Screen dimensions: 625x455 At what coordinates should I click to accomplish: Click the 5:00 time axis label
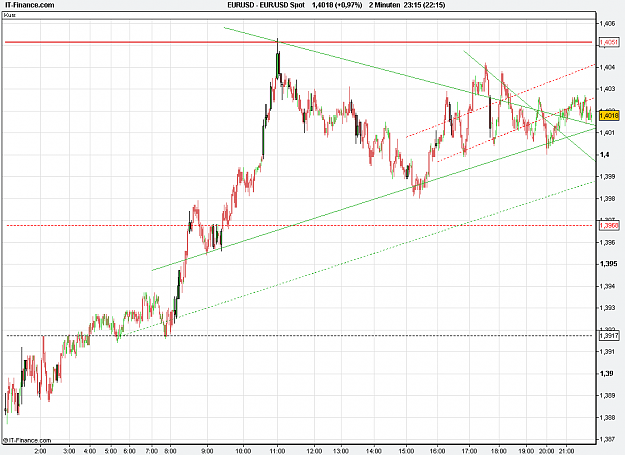[111, 451]
